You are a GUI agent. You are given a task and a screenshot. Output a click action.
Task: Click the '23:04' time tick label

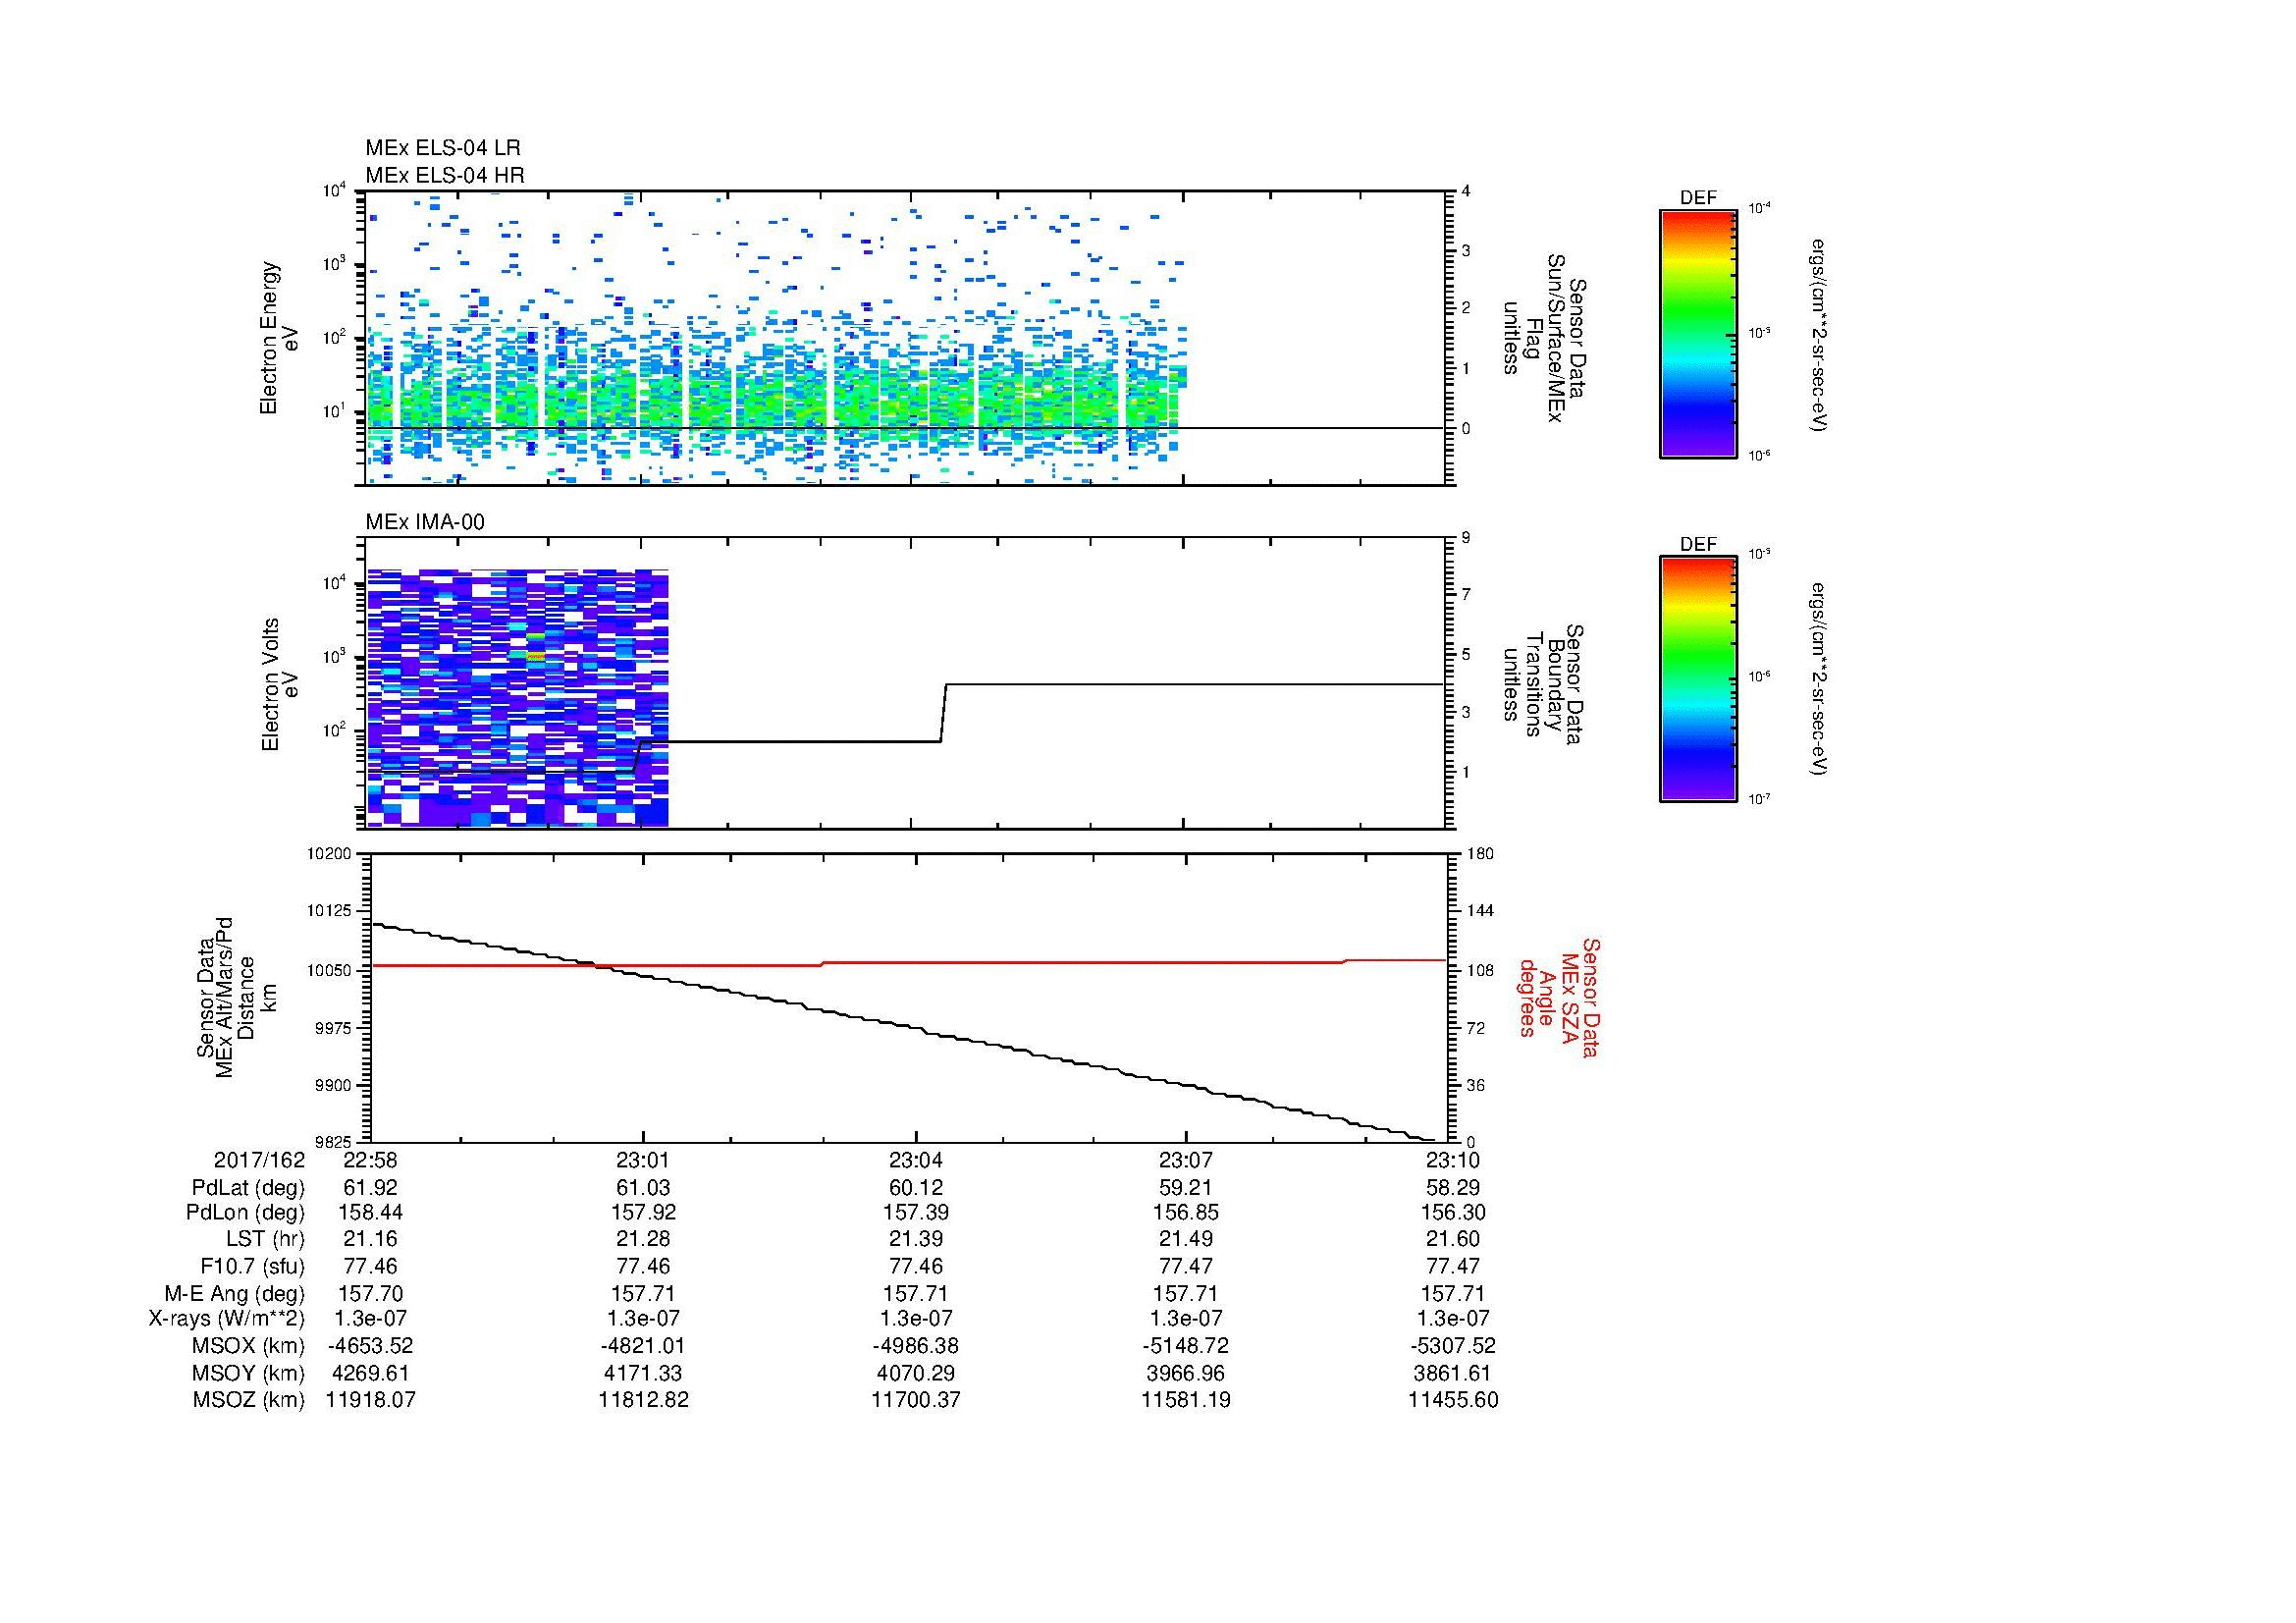tap(916, 1160)
